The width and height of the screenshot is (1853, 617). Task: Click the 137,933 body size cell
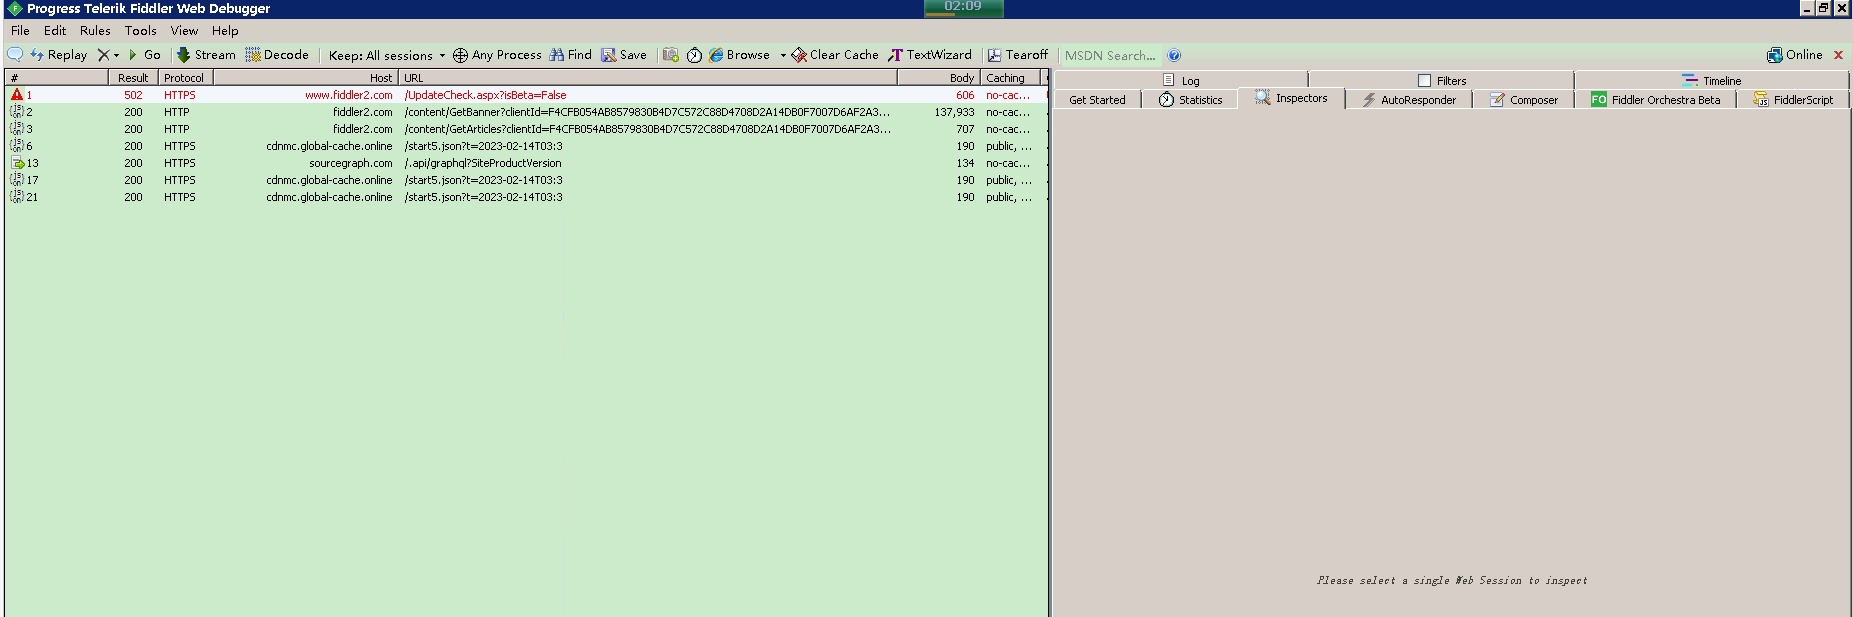[x=954, y=112]
